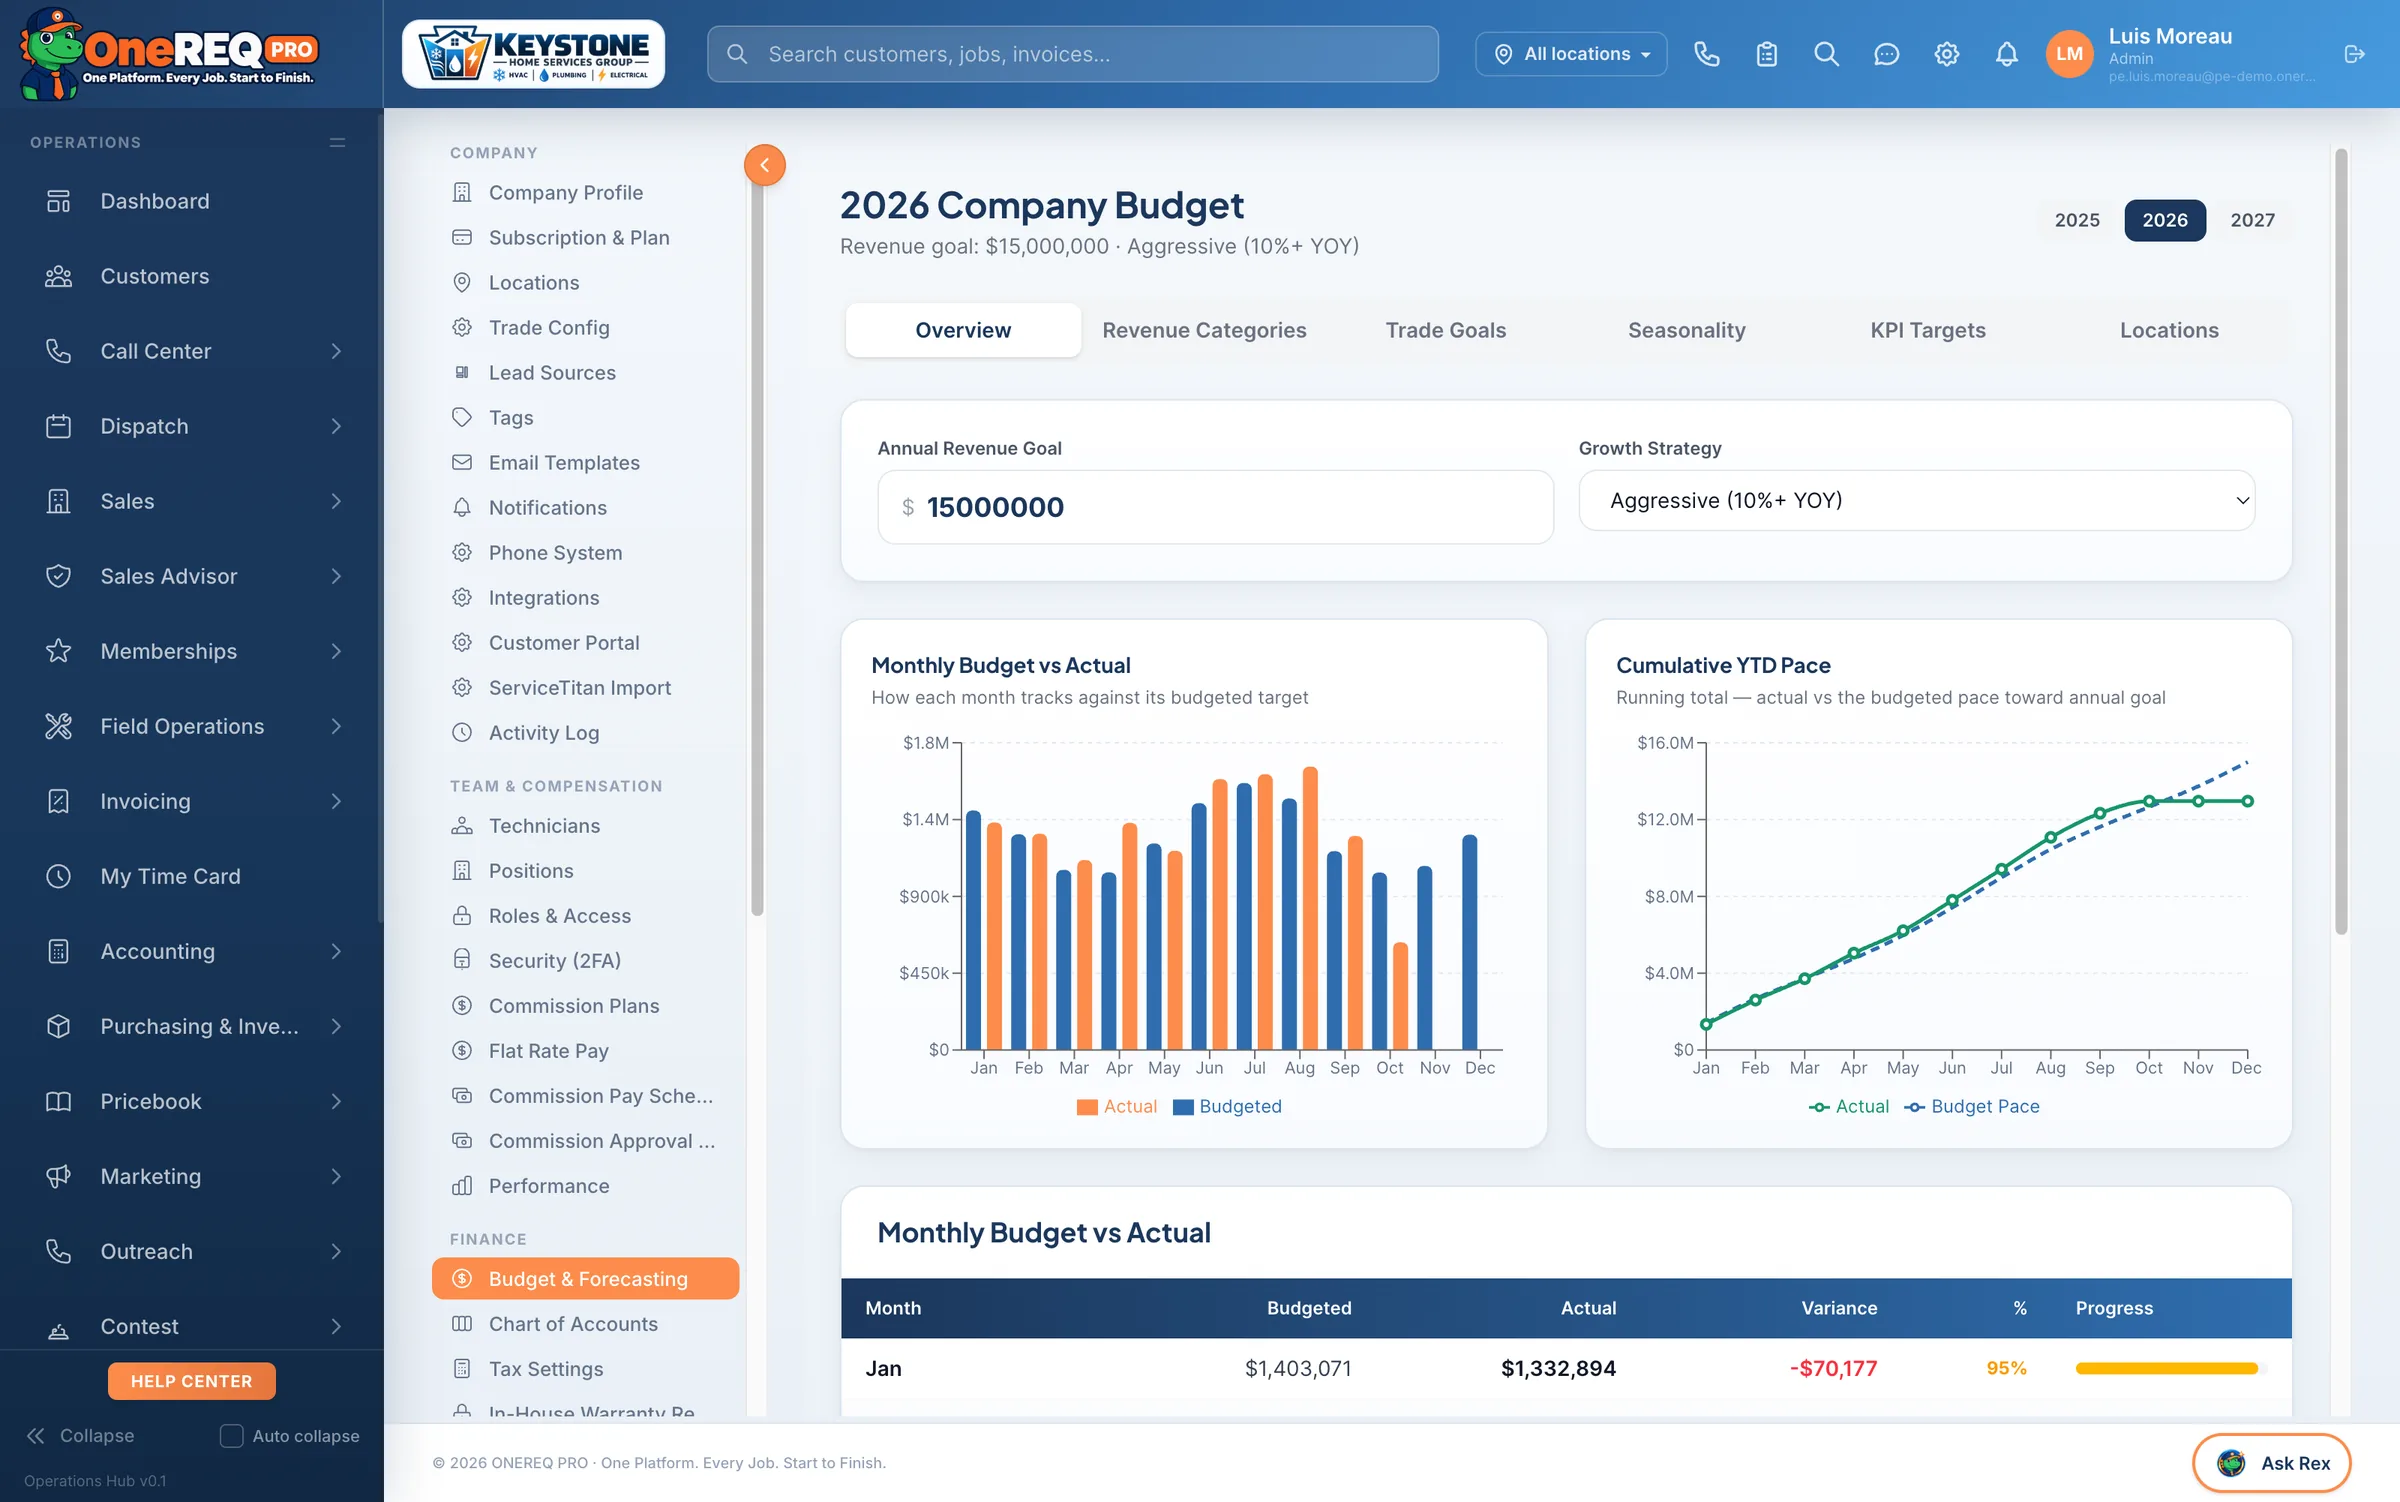The width and height of the screenshot is (2400, 1502).
Task: Open the notifications bell in the header
Action: pos(2006,54)
